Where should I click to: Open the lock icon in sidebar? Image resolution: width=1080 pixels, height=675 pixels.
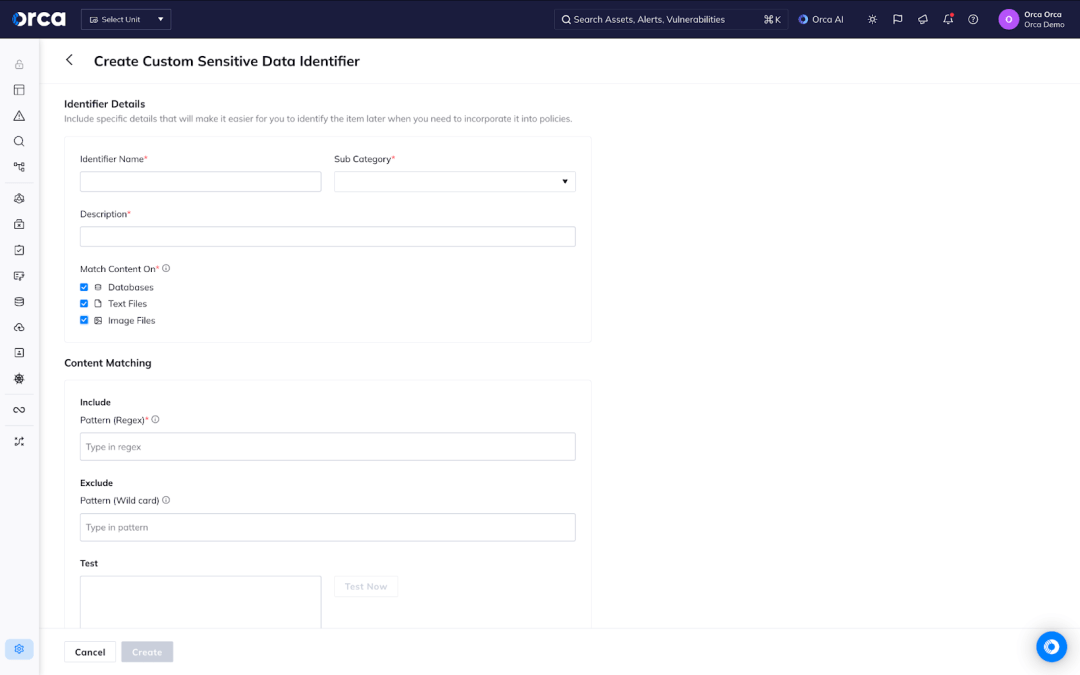point(19,65)
